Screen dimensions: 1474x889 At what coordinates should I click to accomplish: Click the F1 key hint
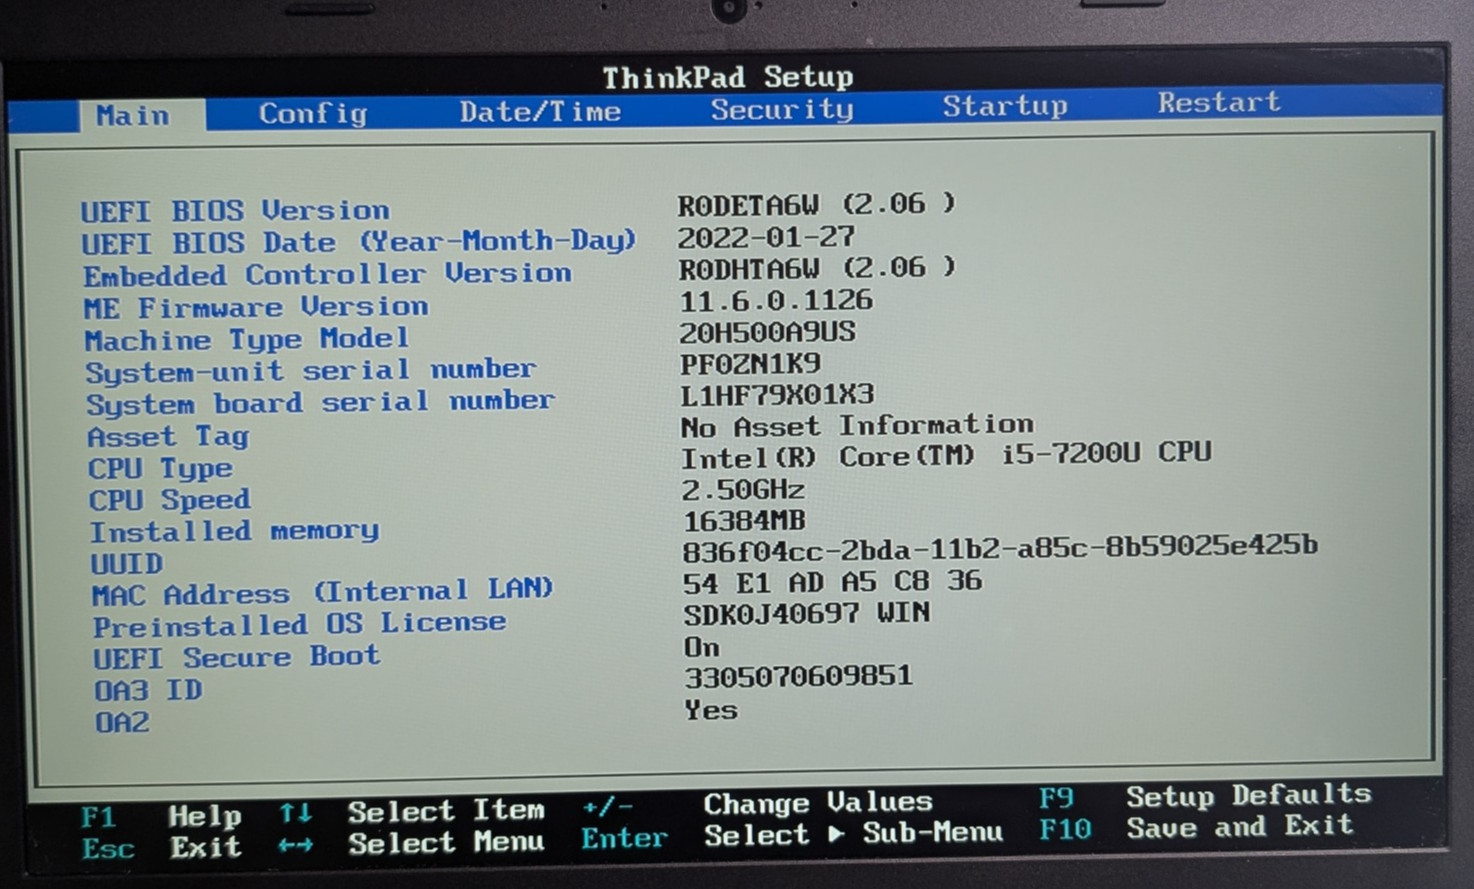click(98, 818)
